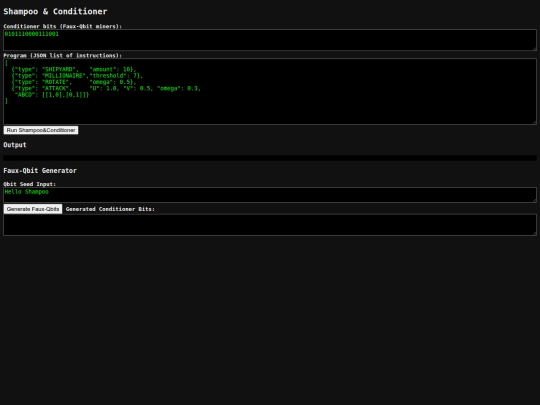Click the ABCD matrix line
The height and width of the screenshot is (405, 540).
(52, 95)
